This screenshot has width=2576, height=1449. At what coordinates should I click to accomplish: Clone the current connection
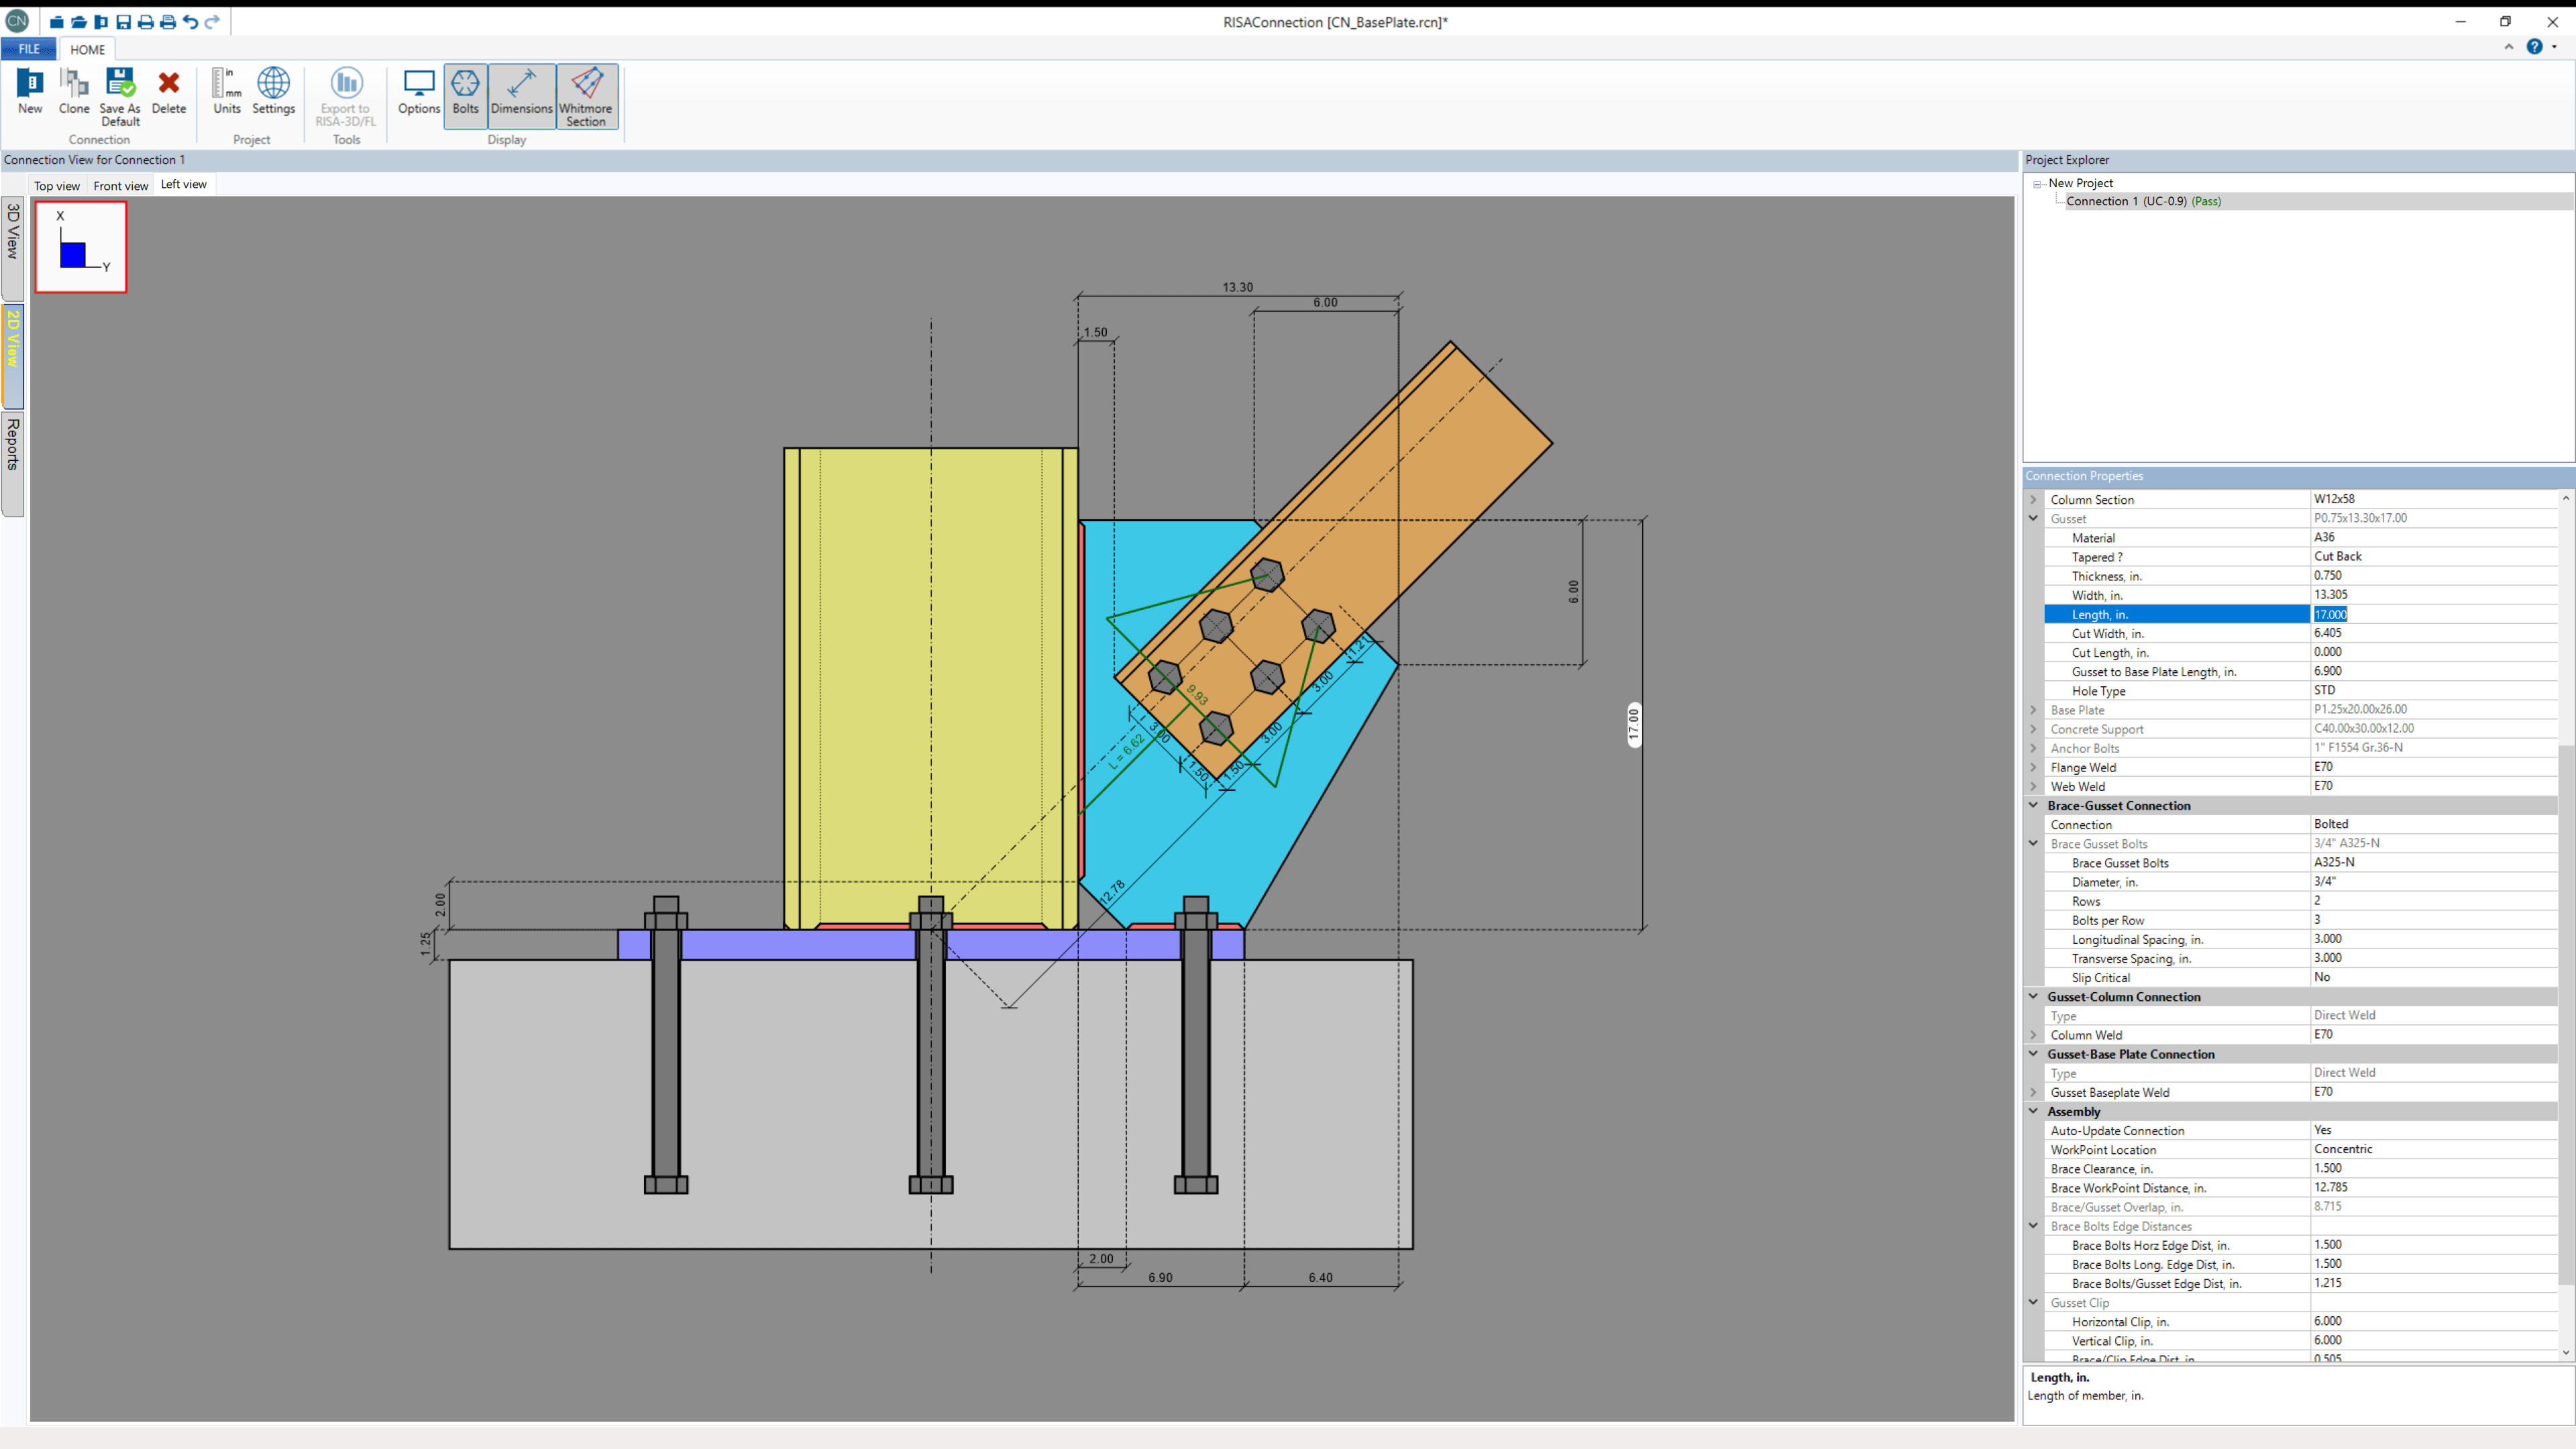tap(74, 93)
